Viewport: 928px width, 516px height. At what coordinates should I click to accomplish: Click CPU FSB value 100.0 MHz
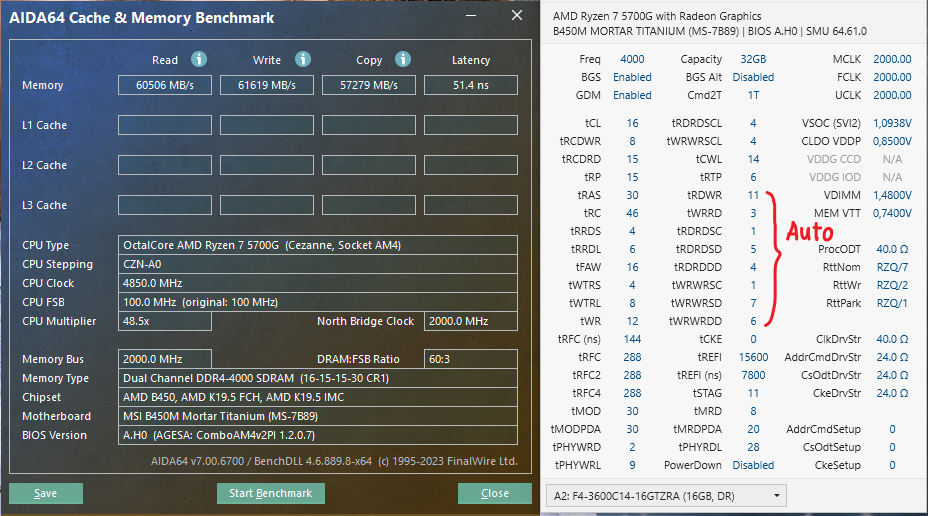click(318, 302)
